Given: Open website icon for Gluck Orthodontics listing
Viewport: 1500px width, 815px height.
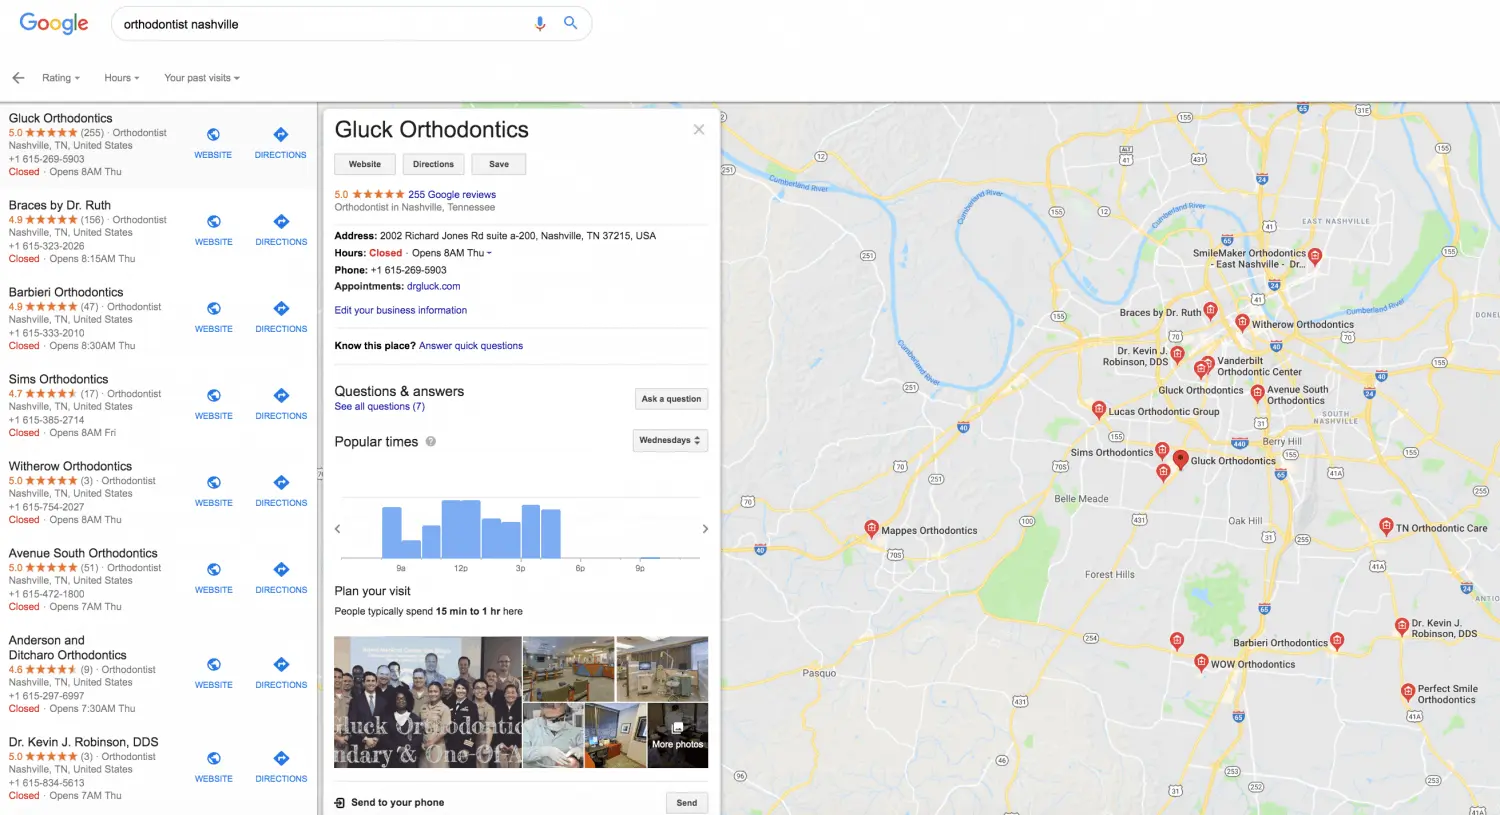Looking at the screenshot, I should click(213, 134).
